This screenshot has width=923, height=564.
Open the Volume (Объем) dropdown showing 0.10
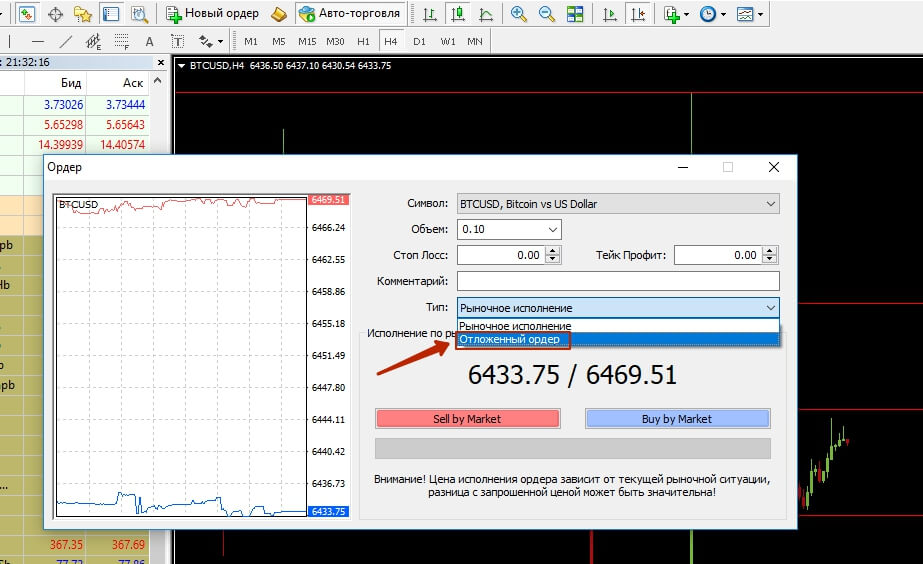pos(509,230)
